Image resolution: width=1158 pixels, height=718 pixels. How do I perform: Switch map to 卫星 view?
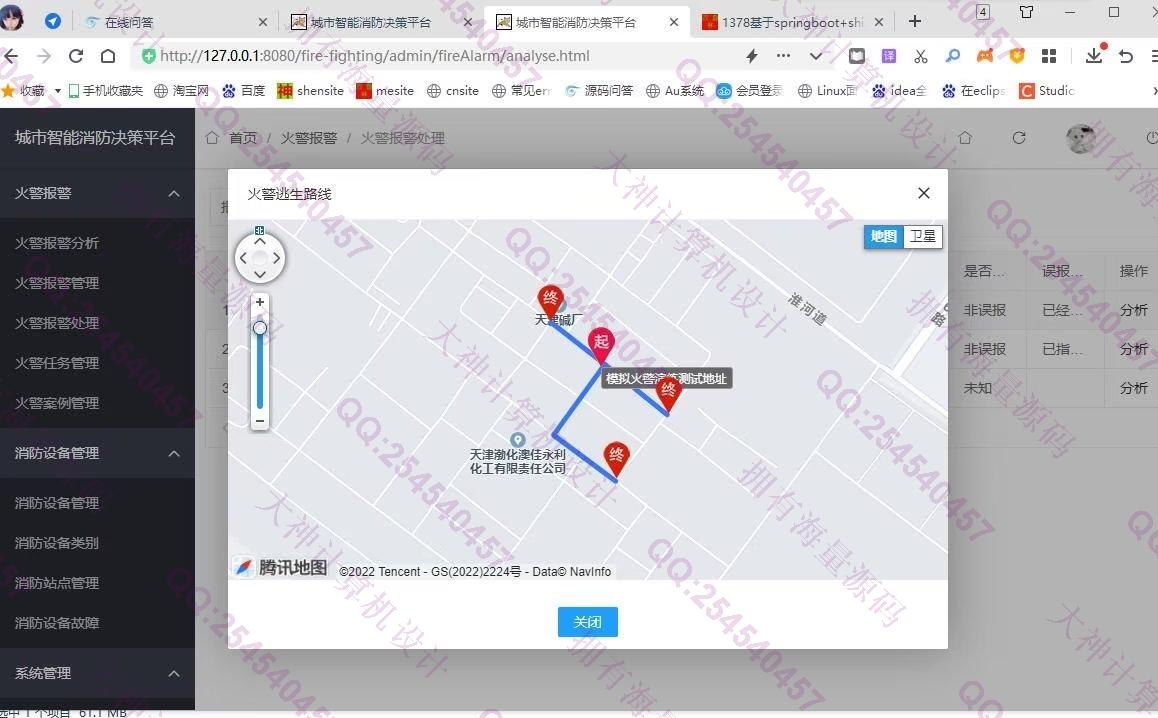922,236
